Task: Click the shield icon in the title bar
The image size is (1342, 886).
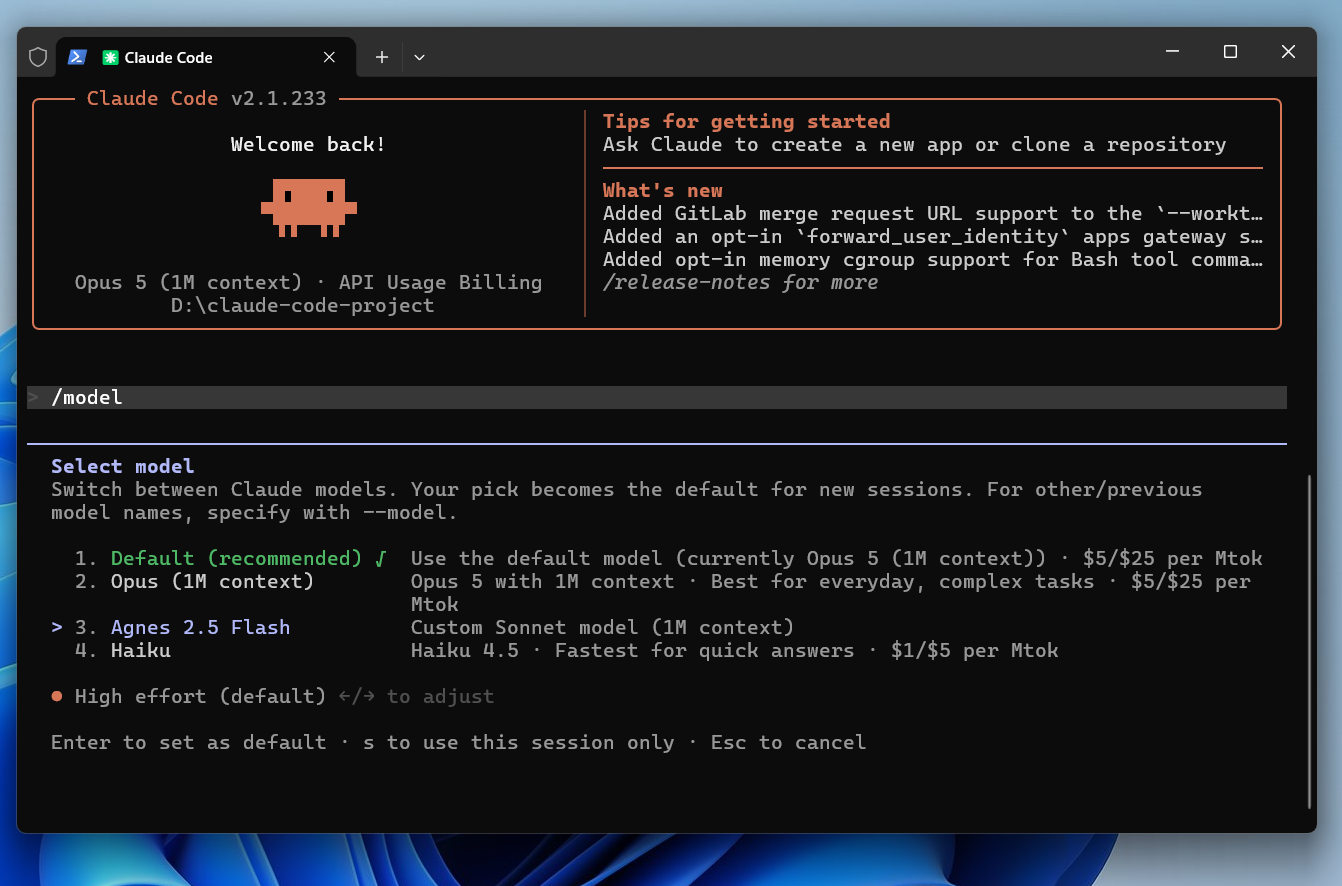Action: [x=38, y=57]
